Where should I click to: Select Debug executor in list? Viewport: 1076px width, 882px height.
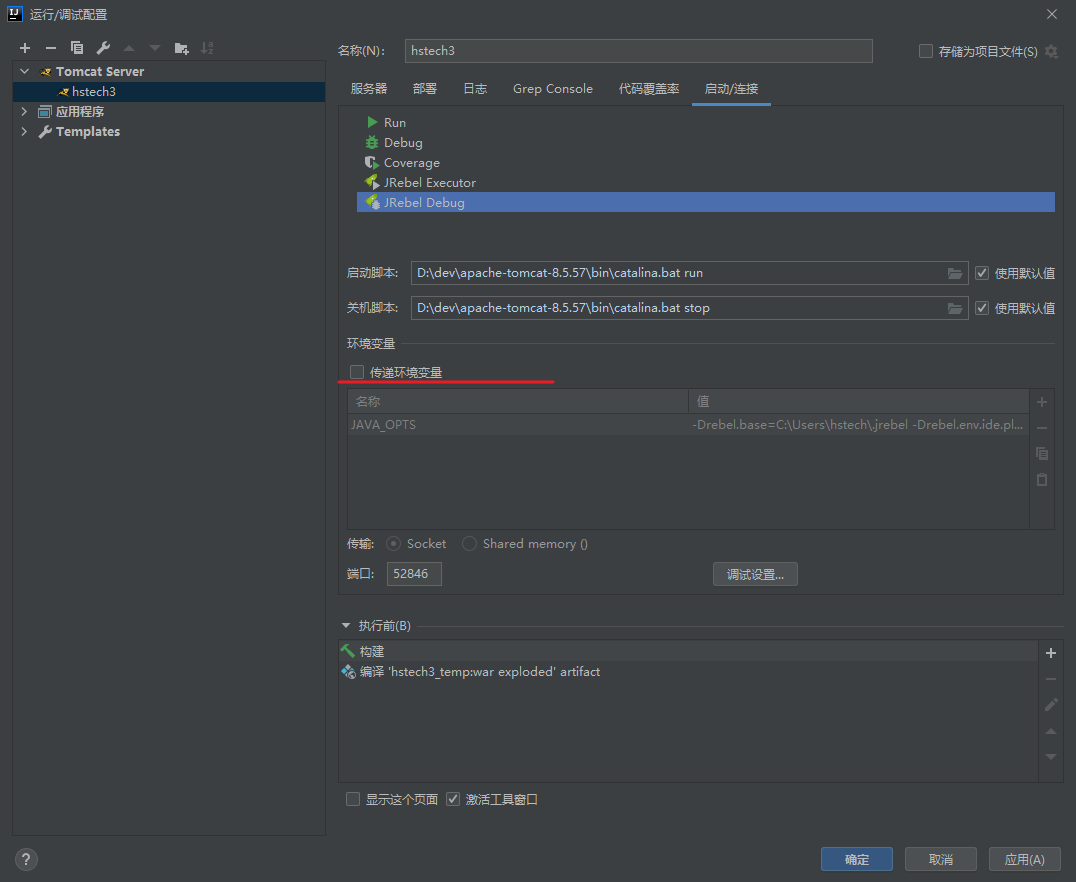click(705, 143)
